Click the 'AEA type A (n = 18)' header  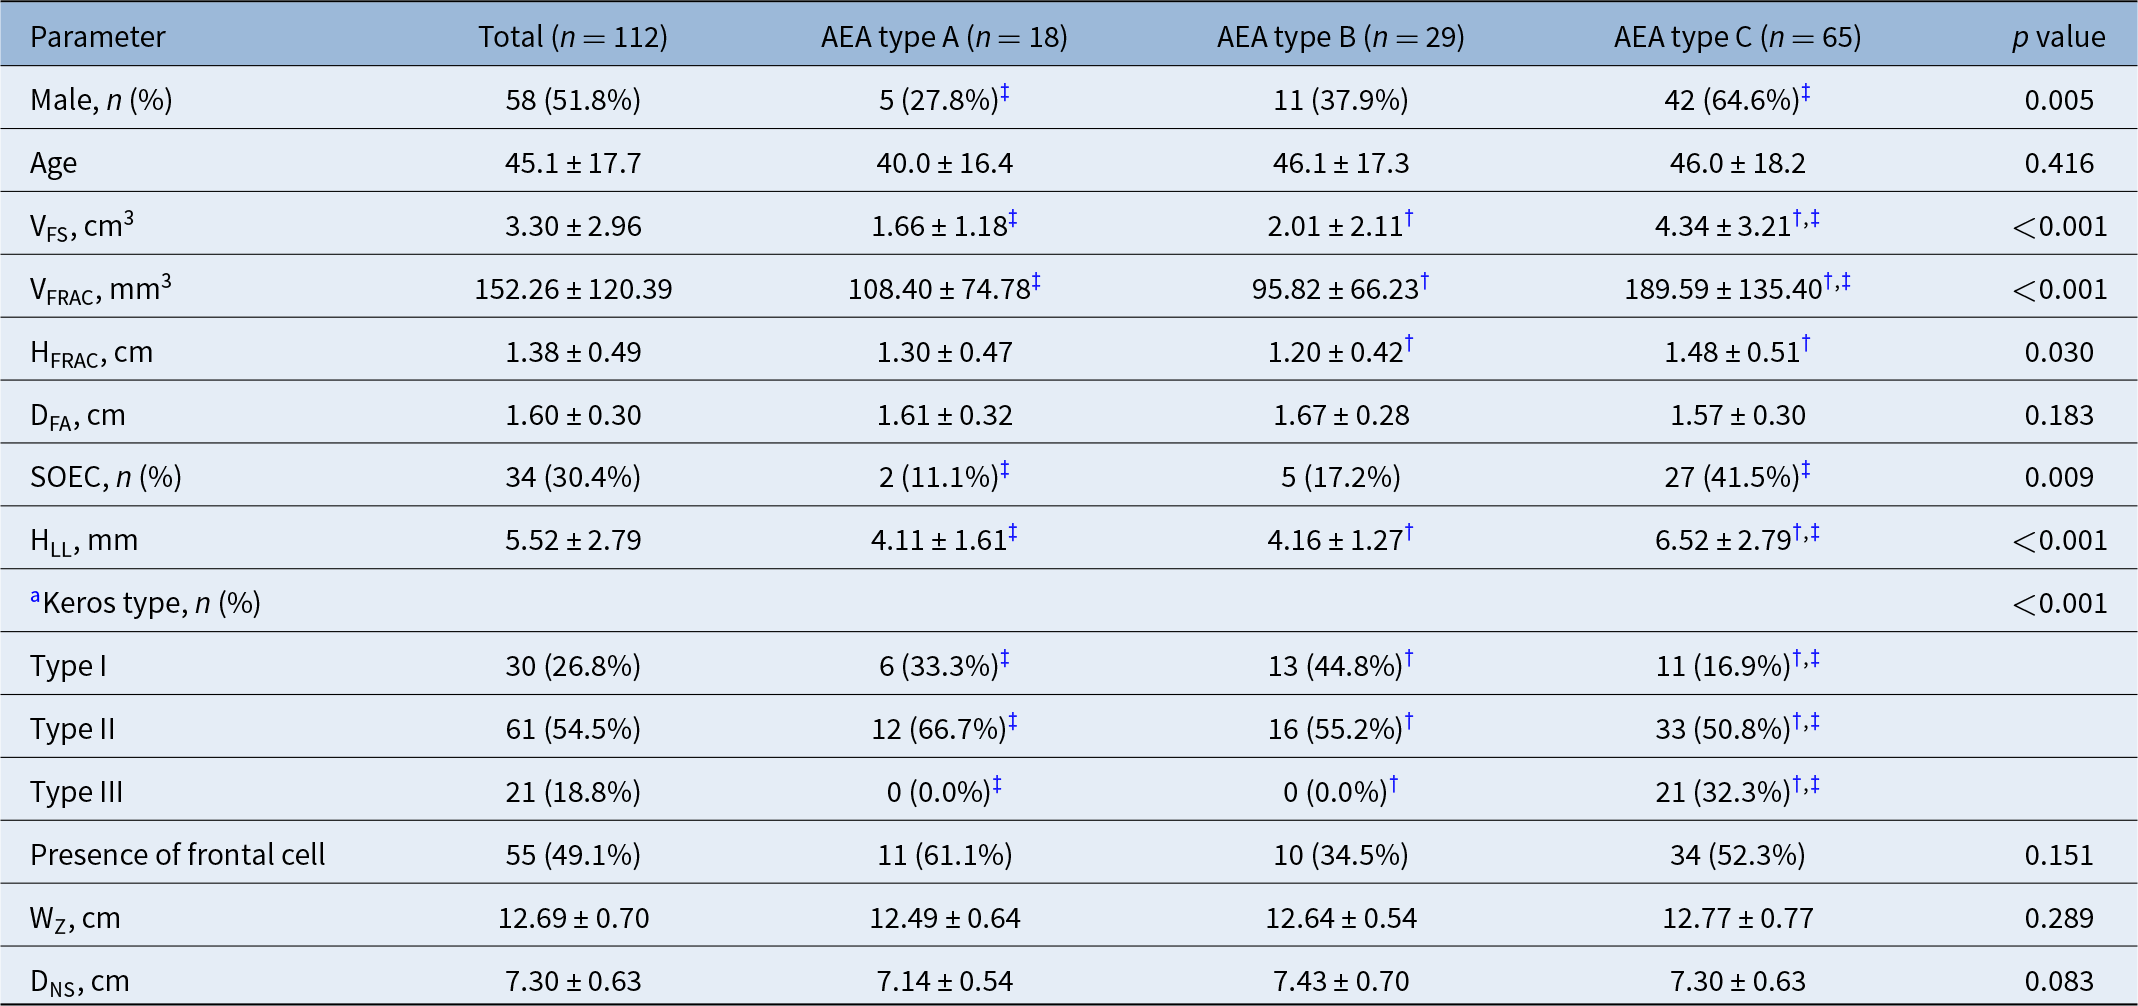(944, 37)
